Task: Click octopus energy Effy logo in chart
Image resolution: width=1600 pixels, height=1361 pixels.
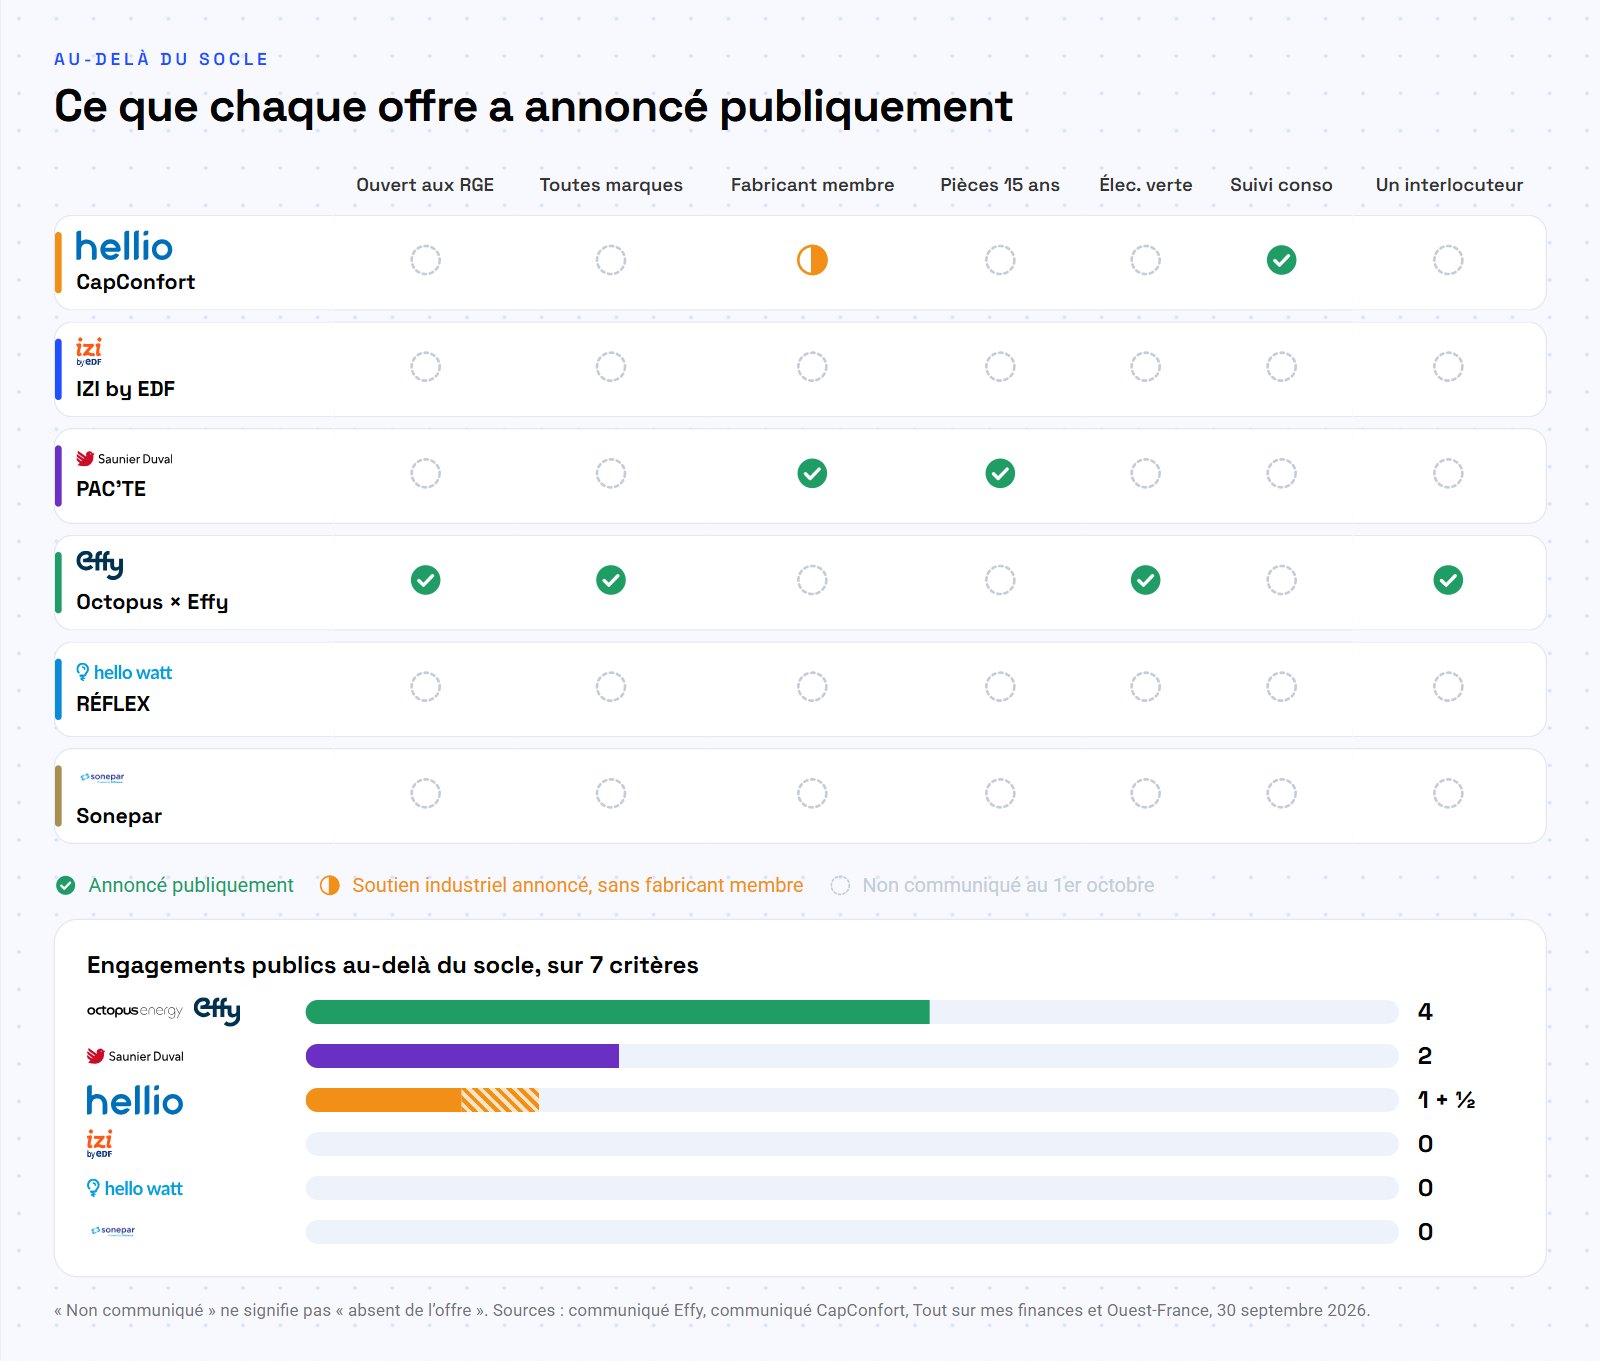Action: (164, 1011)
